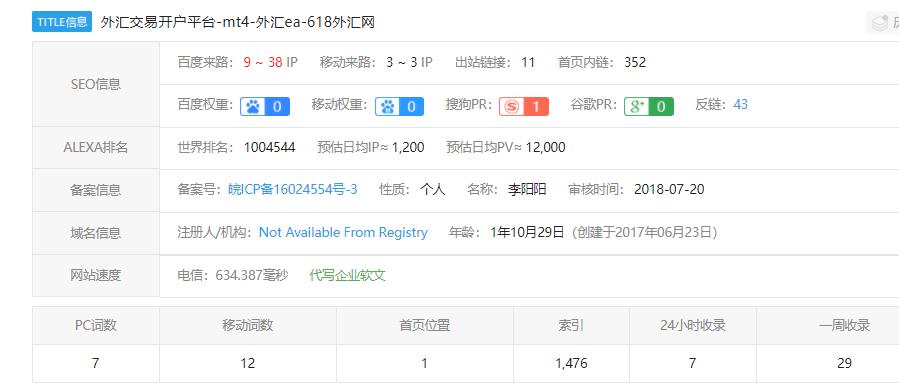Click the 域名信息 row header
Image resolution: width=899 pixels, height=388 pixels.
pyautogui.click(x=96, y=233)
